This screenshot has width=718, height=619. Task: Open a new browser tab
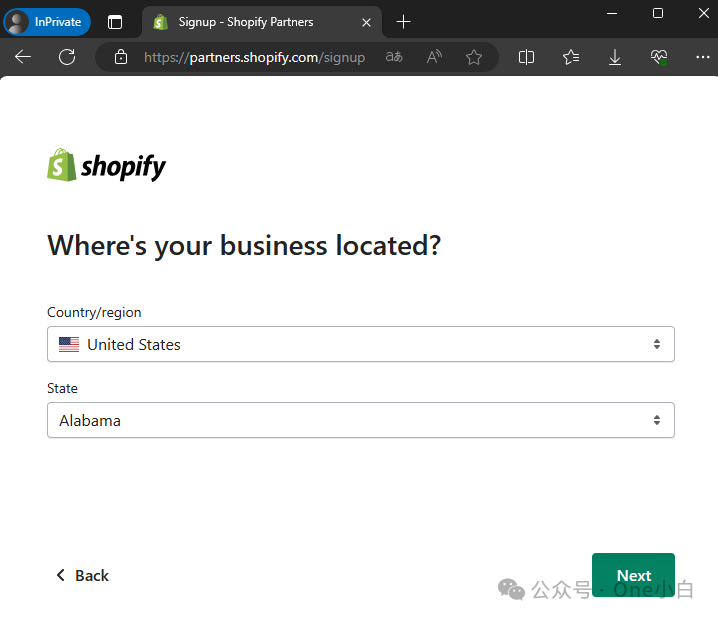tap(403, 22)
